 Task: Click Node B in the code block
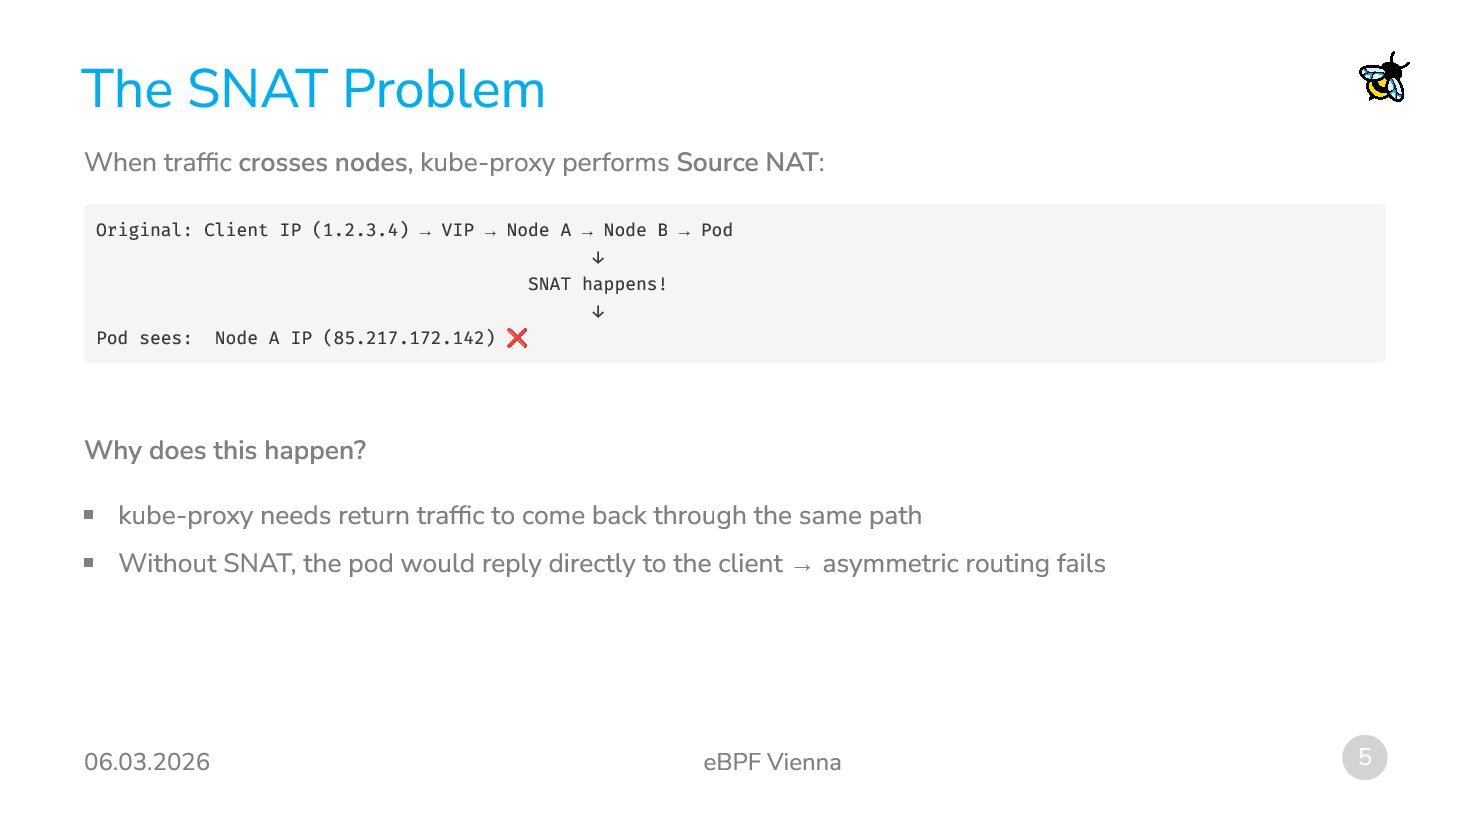click(635, 230)
